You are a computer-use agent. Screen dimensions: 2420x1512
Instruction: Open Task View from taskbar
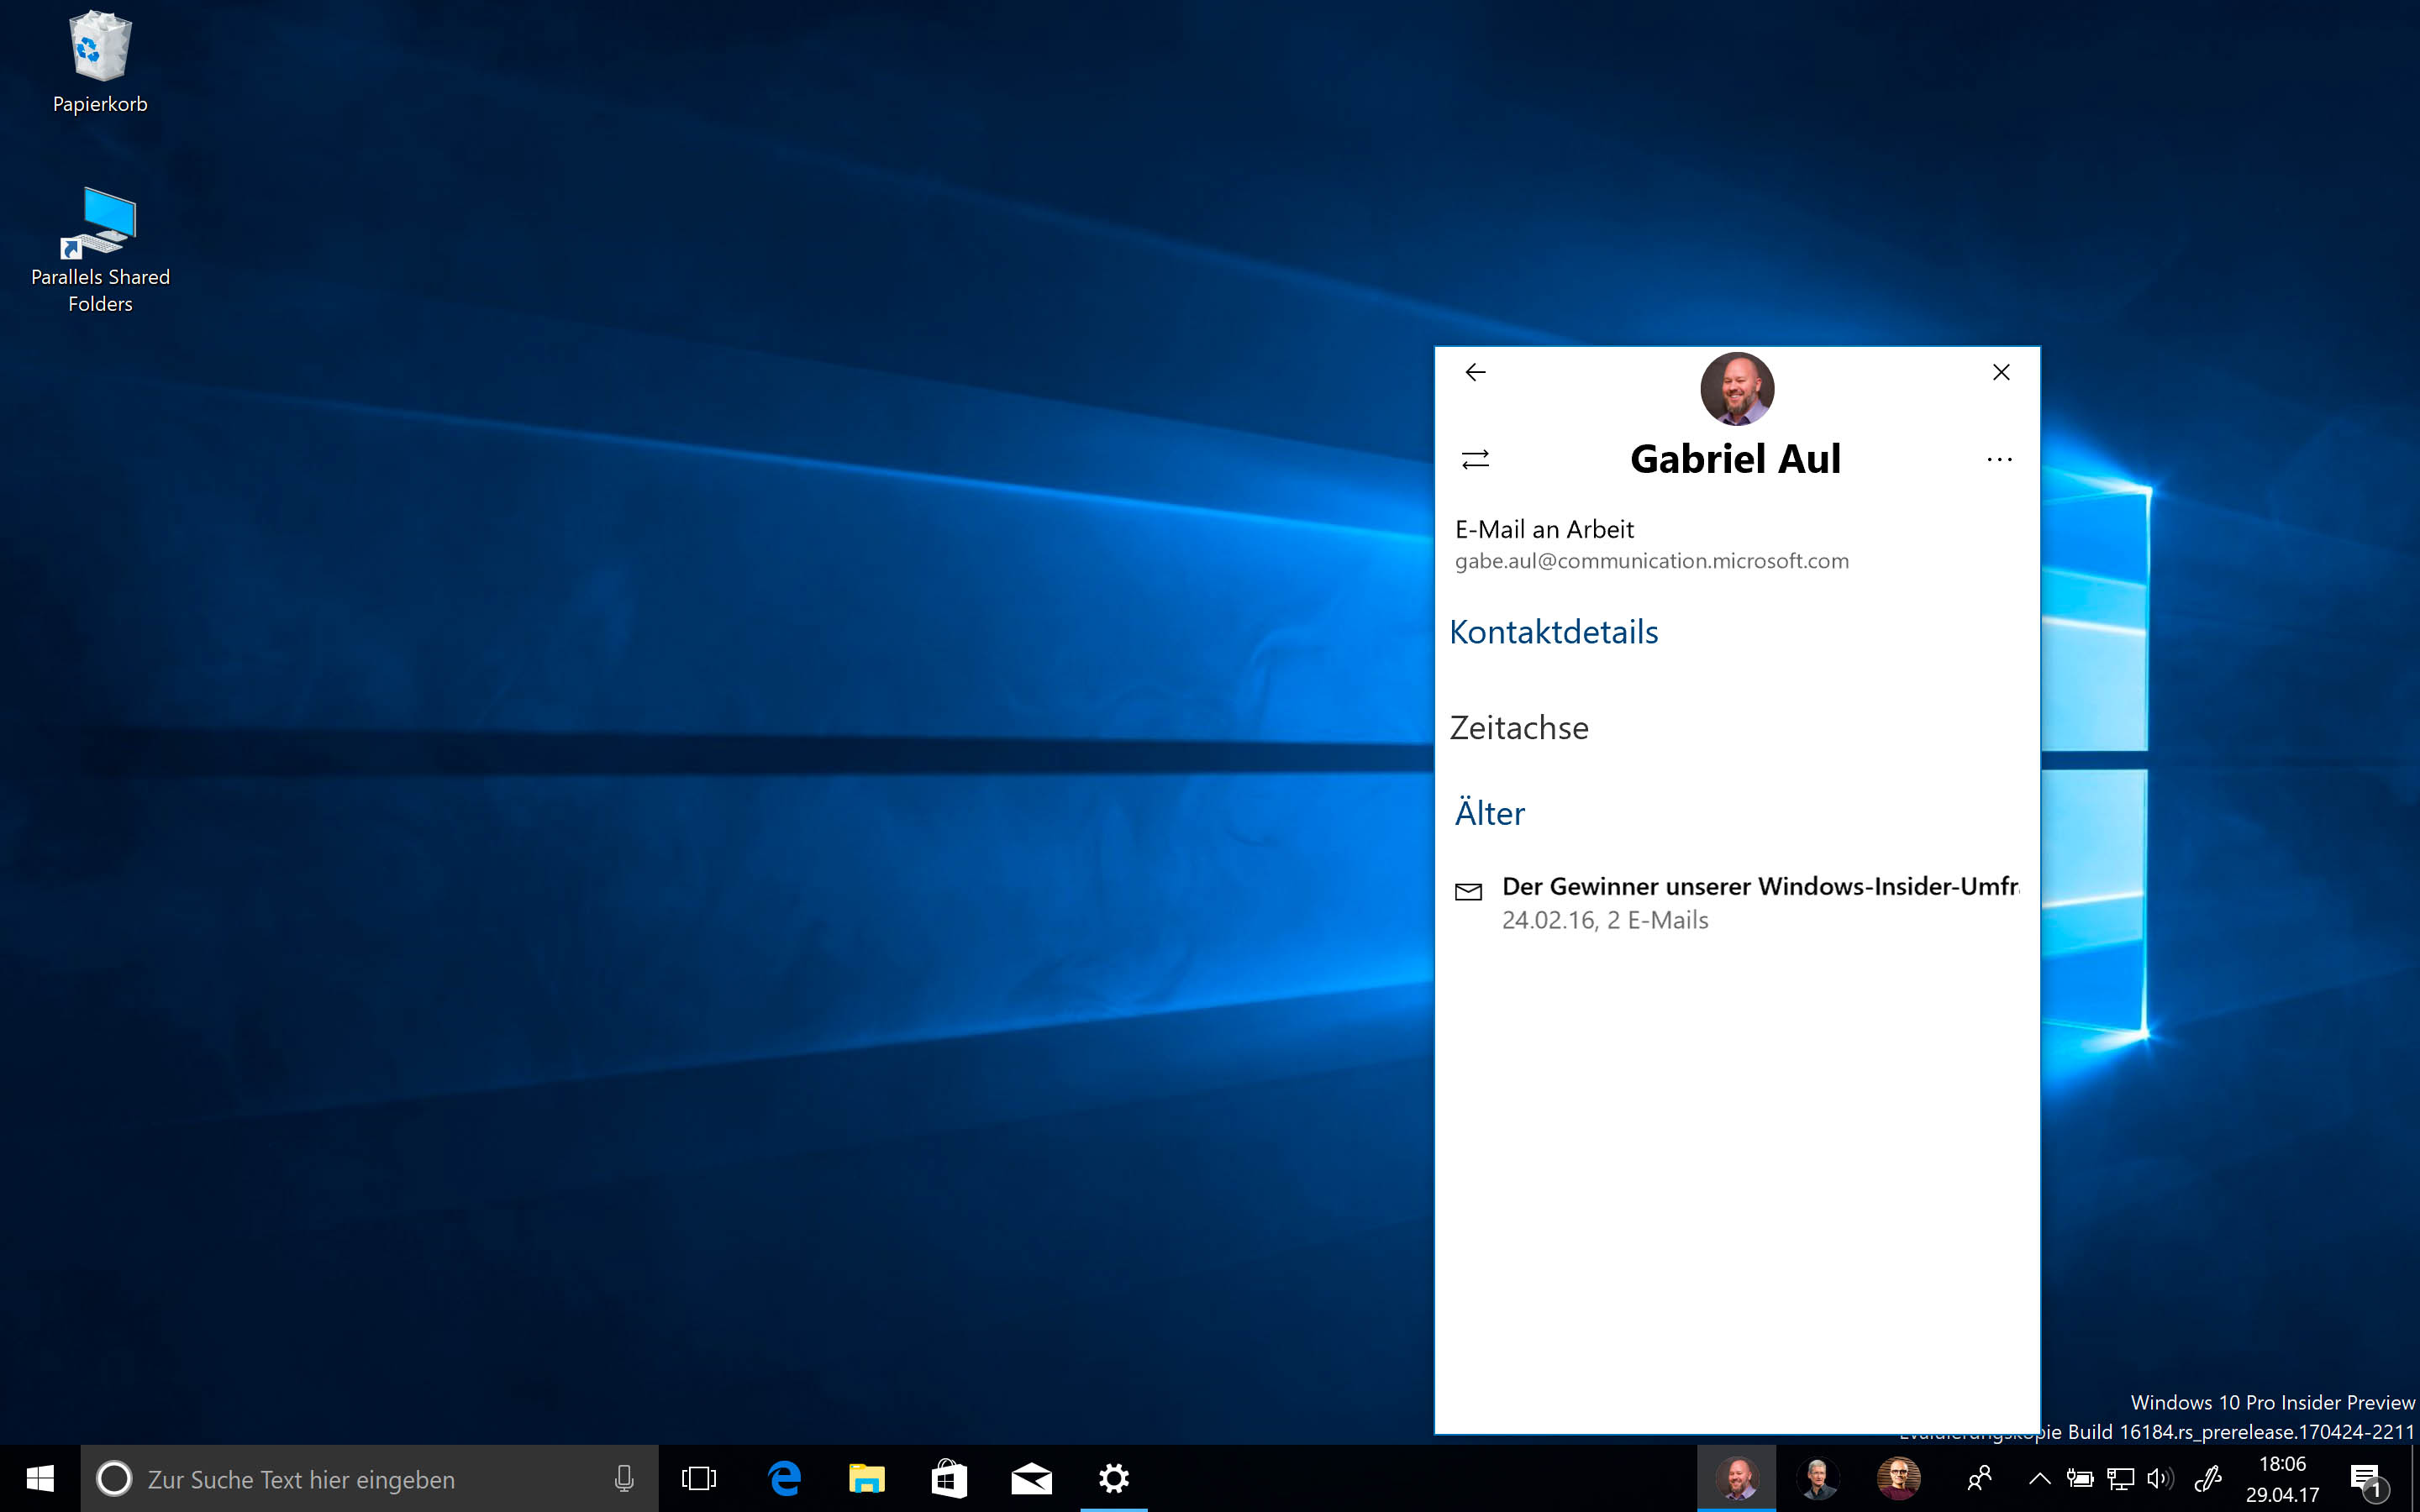coord(699,1478)
